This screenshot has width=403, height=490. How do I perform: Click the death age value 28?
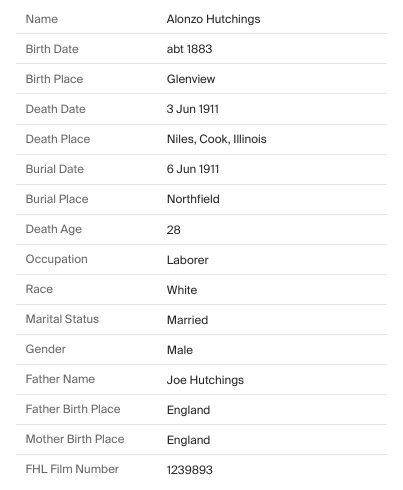[173, 230]
